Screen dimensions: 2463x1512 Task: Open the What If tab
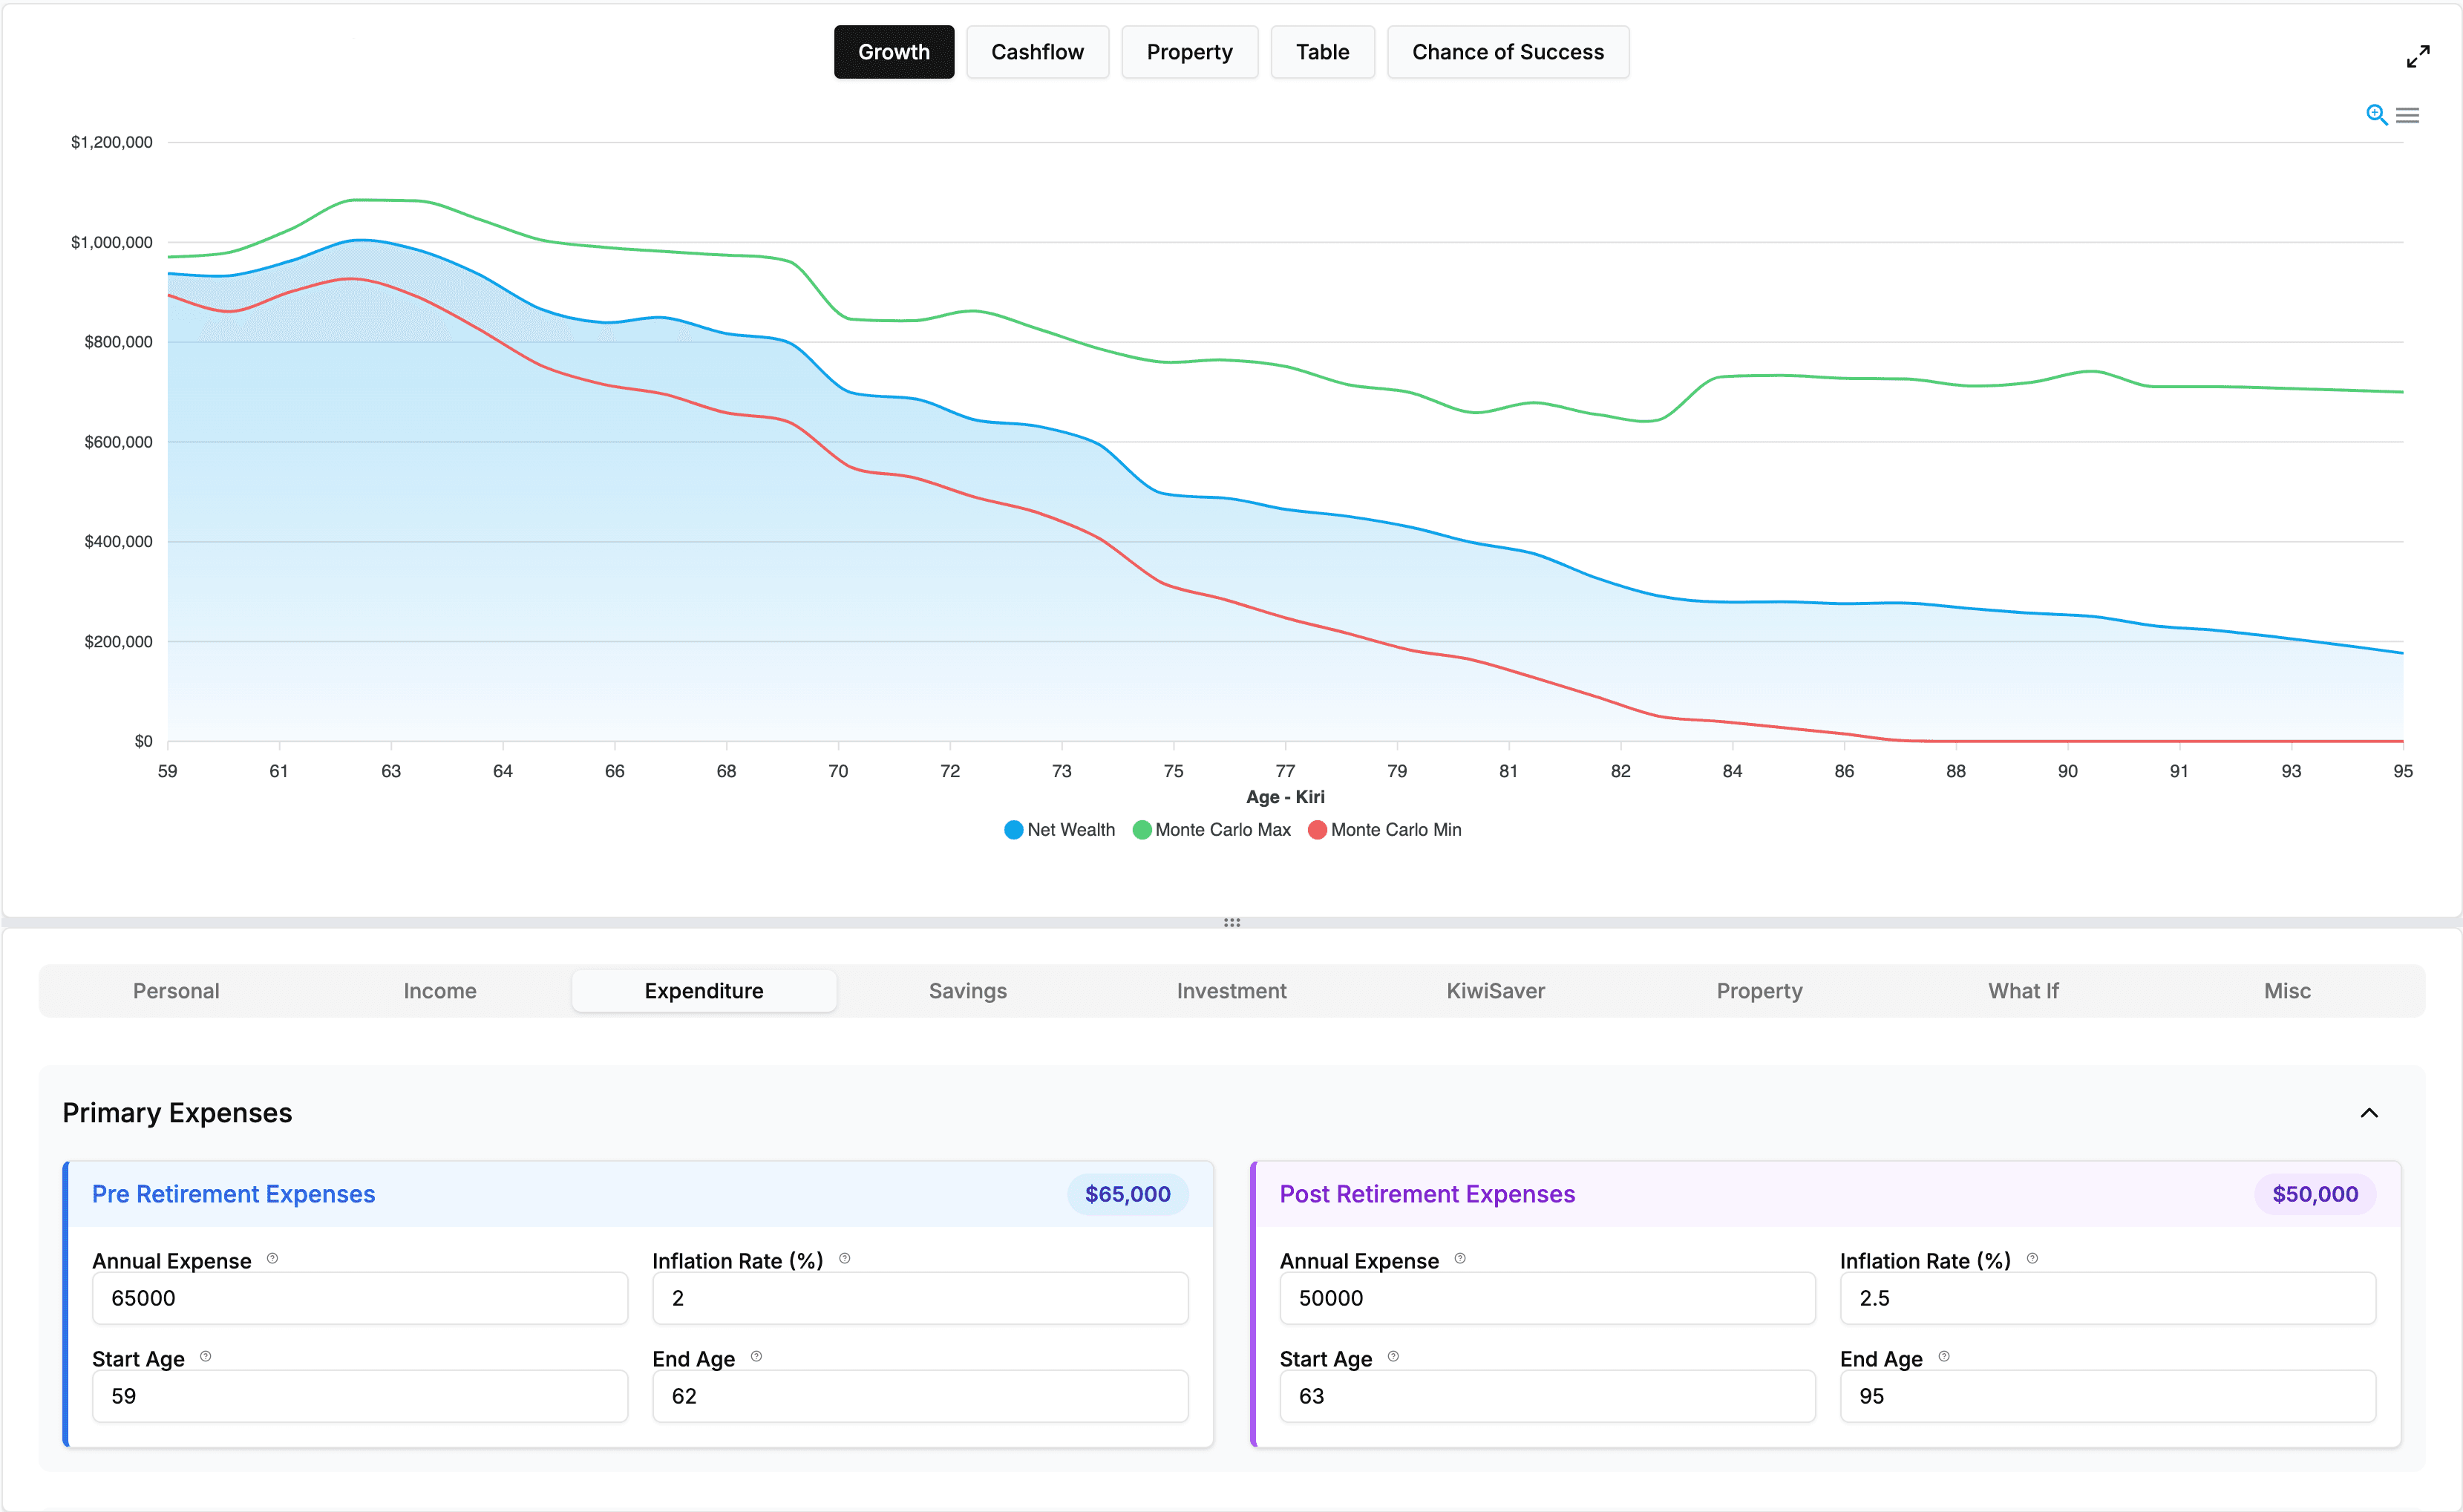tap(2022, 991)
